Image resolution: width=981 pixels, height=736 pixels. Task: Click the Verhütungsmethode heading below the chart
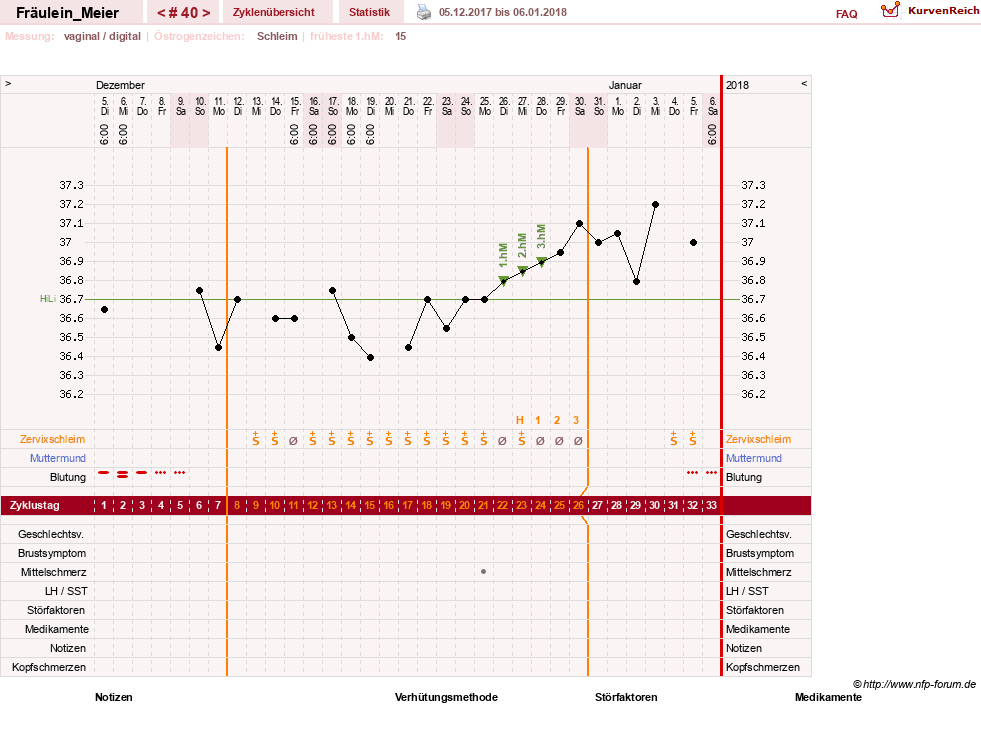tap(446, 697)
